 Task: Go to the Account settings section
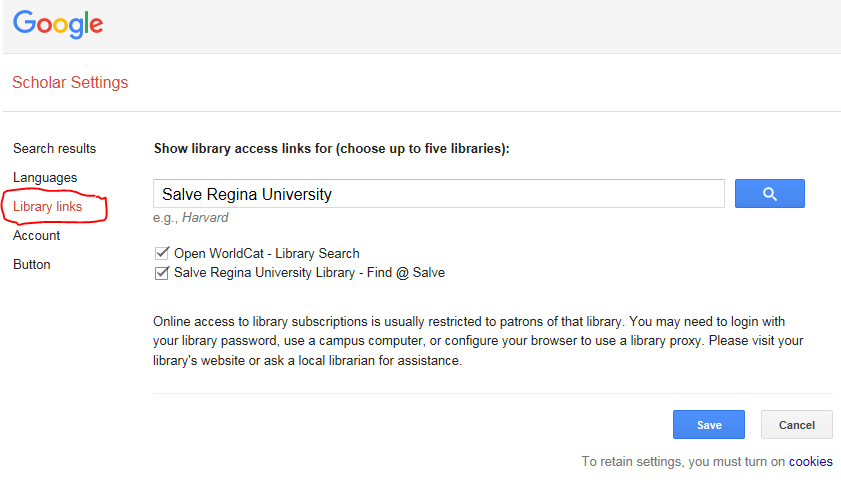pyautogui.click(x=36, y=236)
